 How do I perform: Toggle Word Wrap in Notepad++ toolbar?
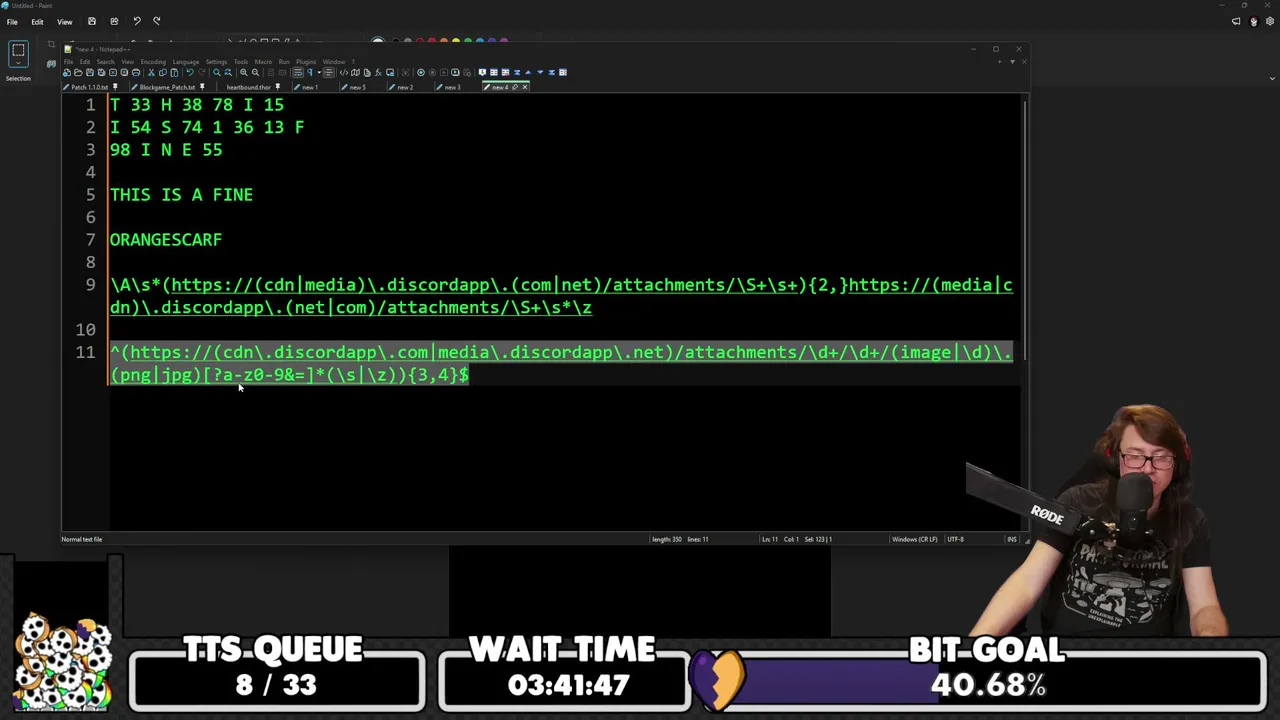(x=297, y=72)
